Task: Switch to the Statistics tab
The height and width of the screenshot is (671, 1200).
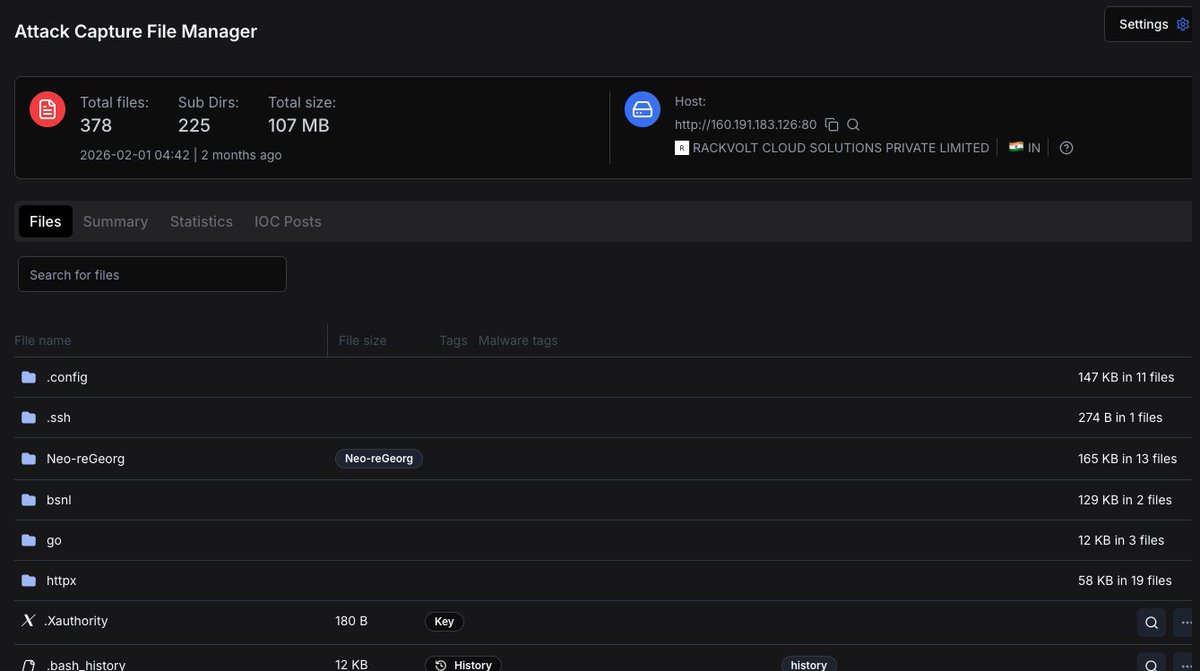Action: [x=201, y=221]
